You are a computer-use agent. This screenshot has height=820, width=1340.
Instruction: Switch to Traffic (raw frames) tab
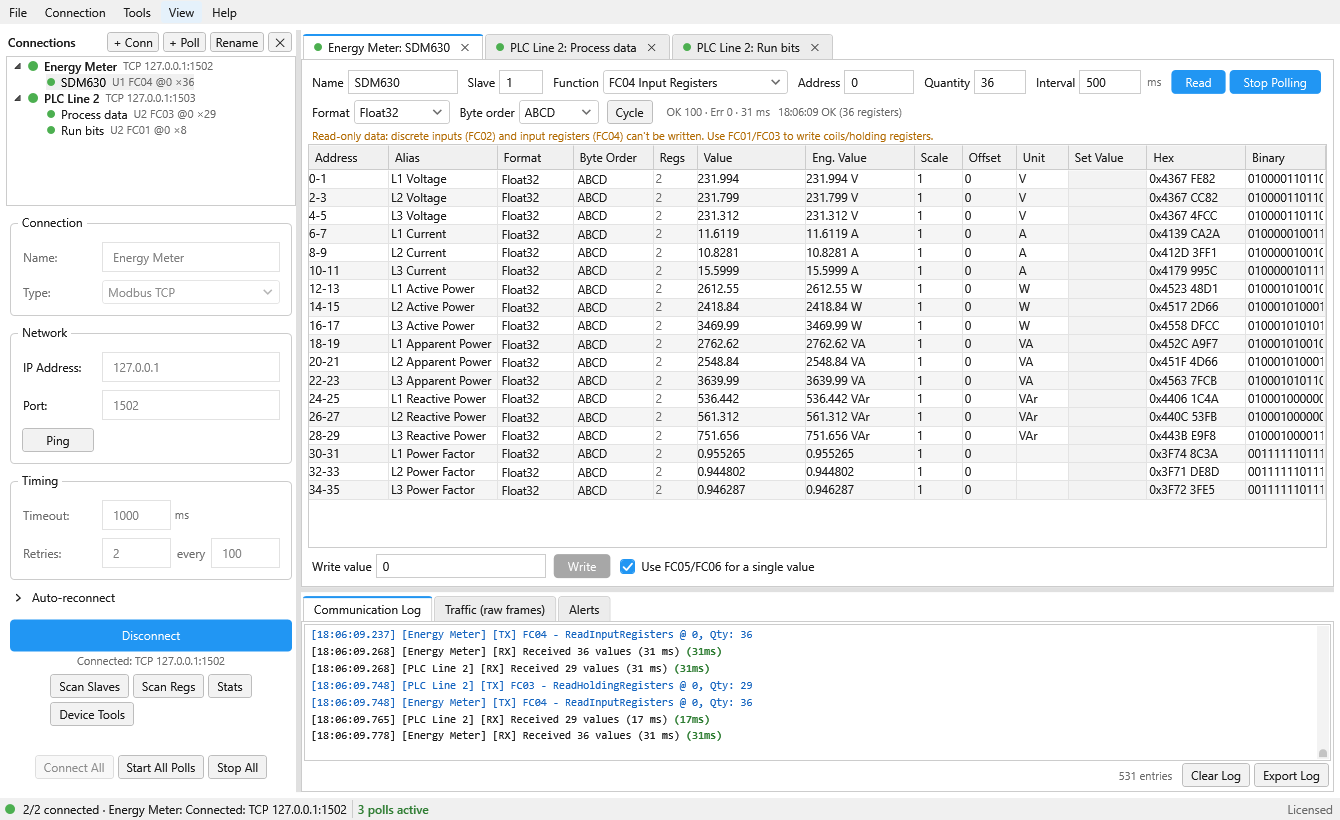click(495, 609)
